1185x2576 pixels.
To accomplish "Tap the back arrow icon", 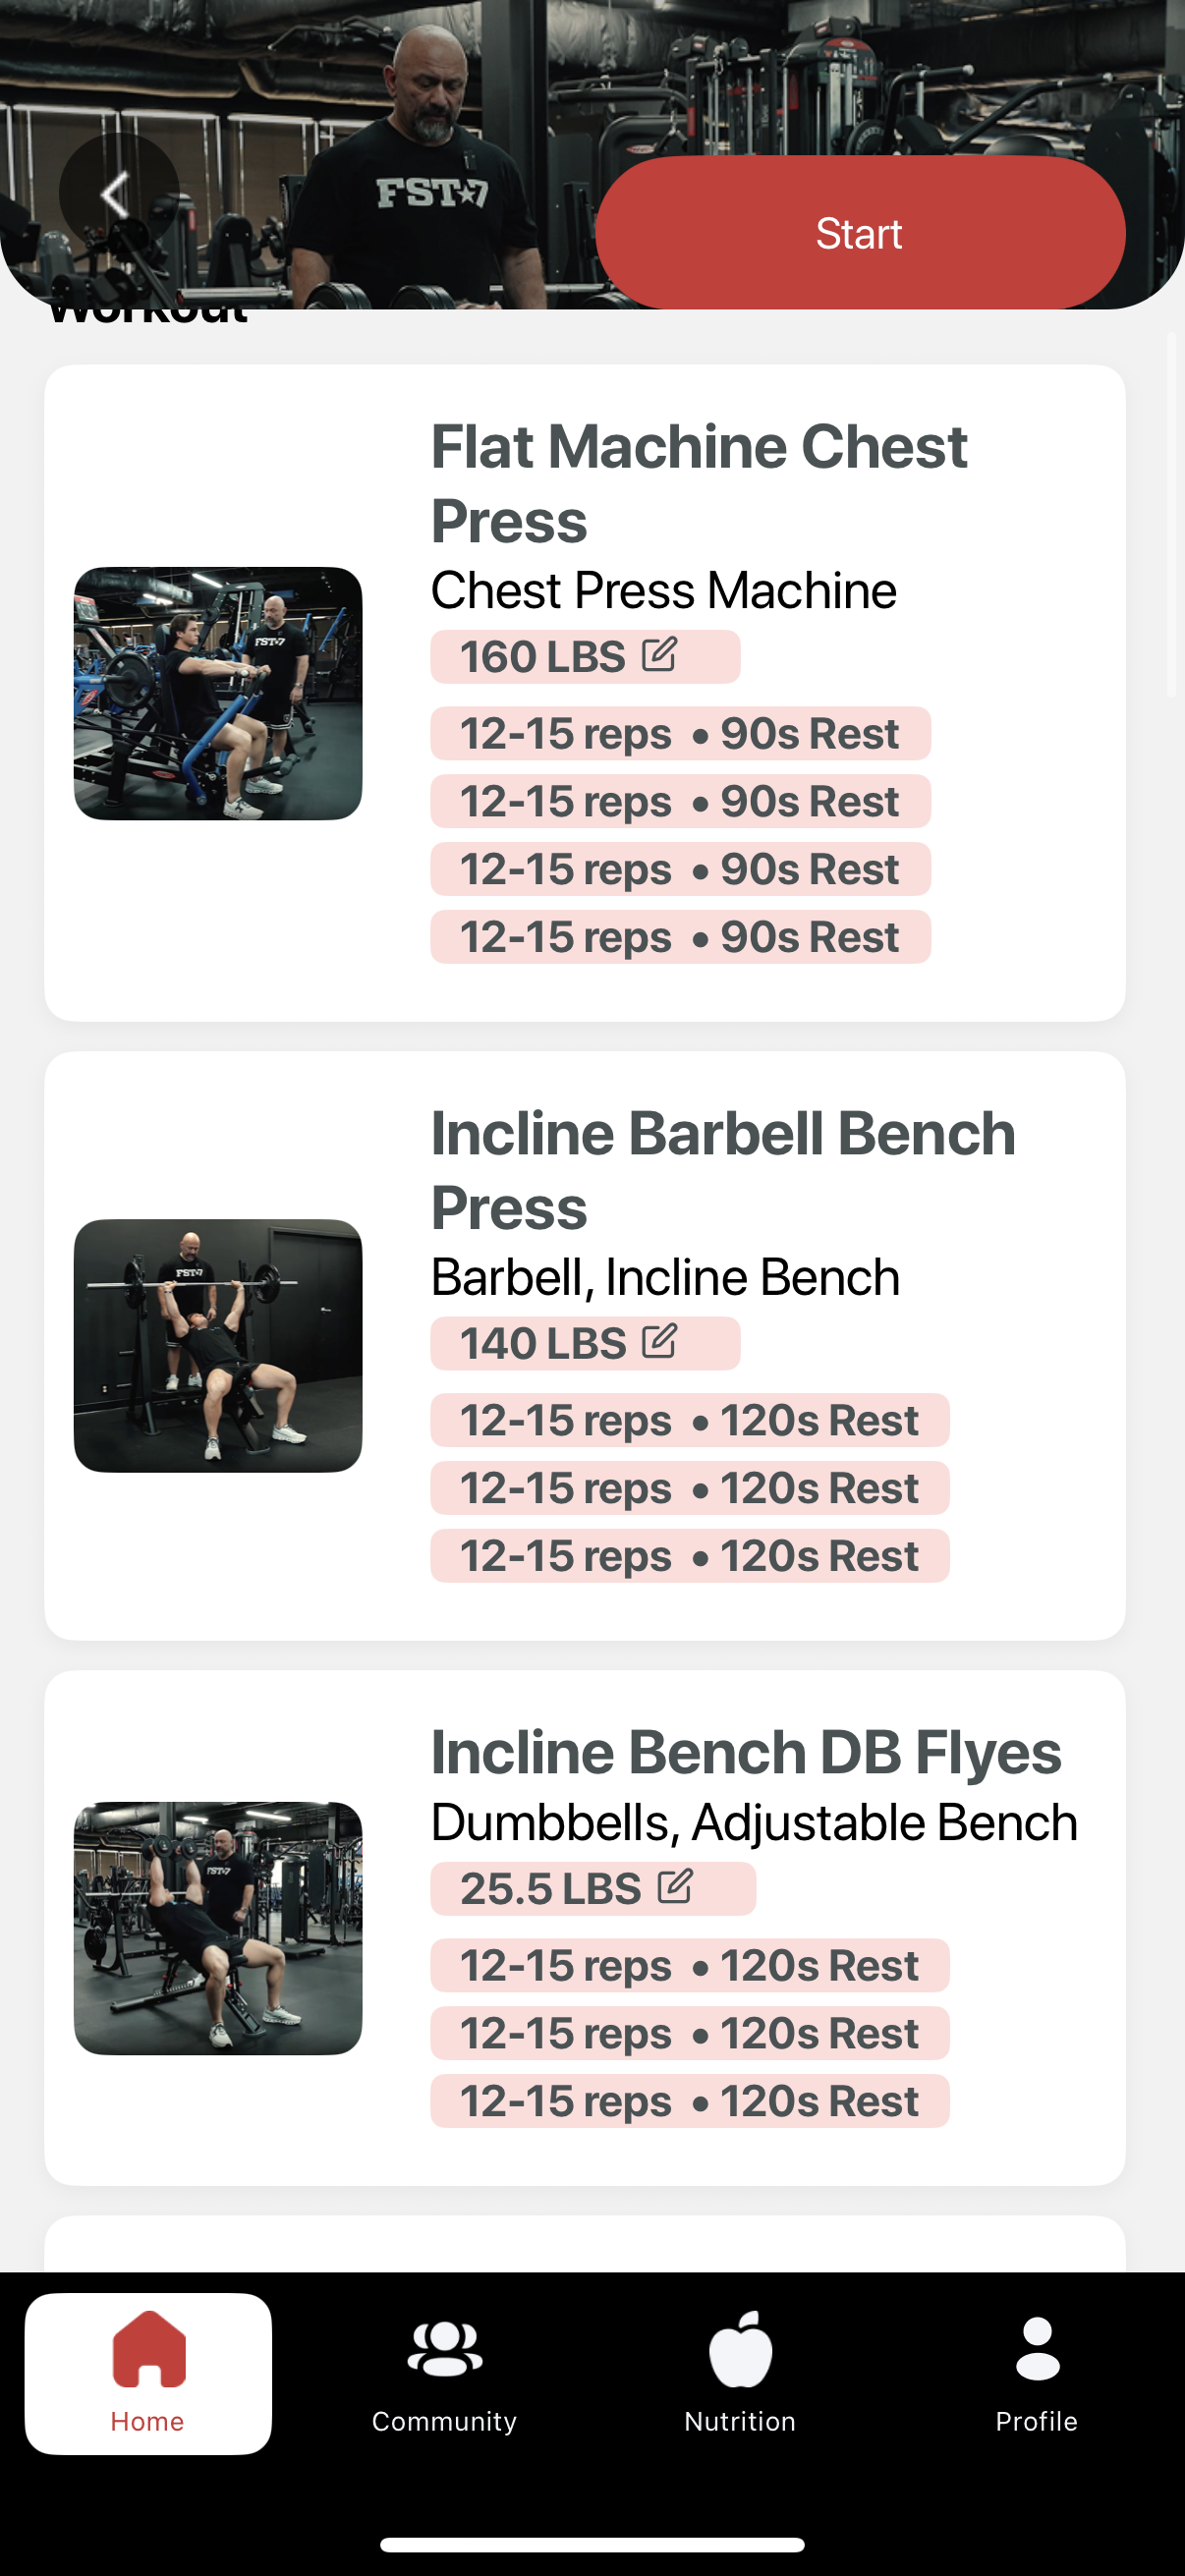I will 118,194.
